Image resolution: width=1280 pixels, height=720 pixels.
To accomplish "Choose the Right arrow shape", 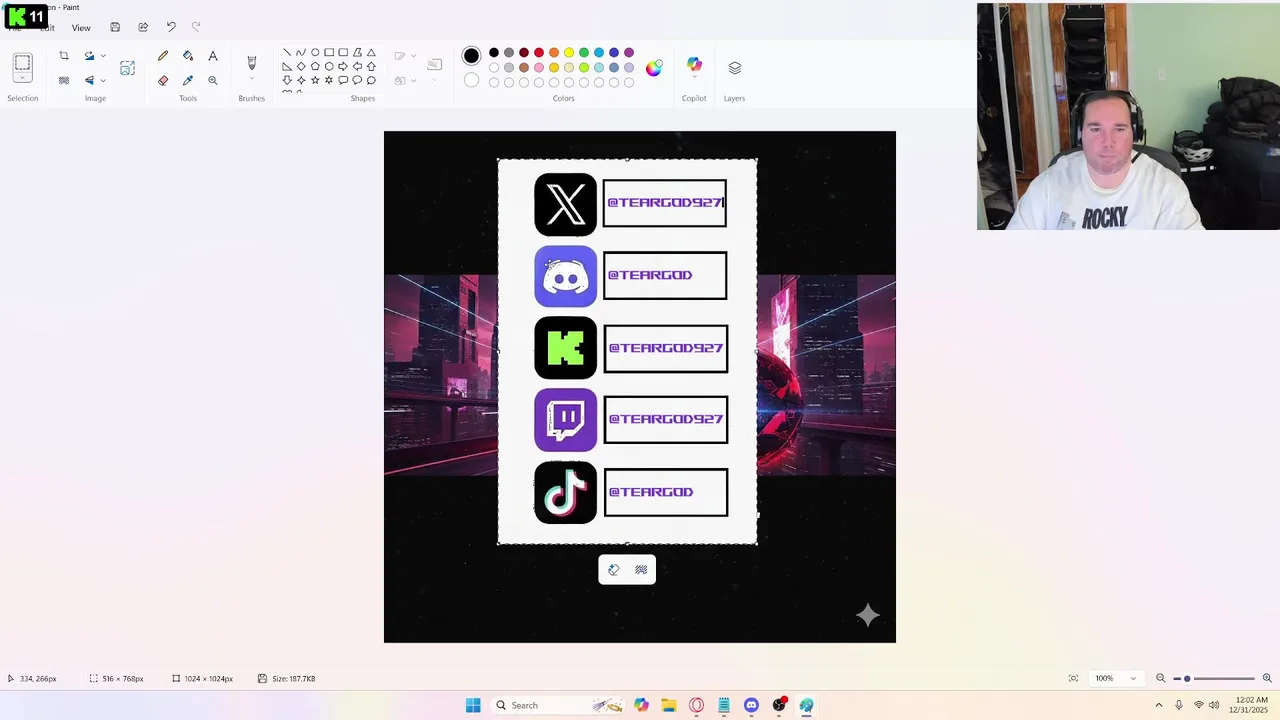I will pos(343,67).
